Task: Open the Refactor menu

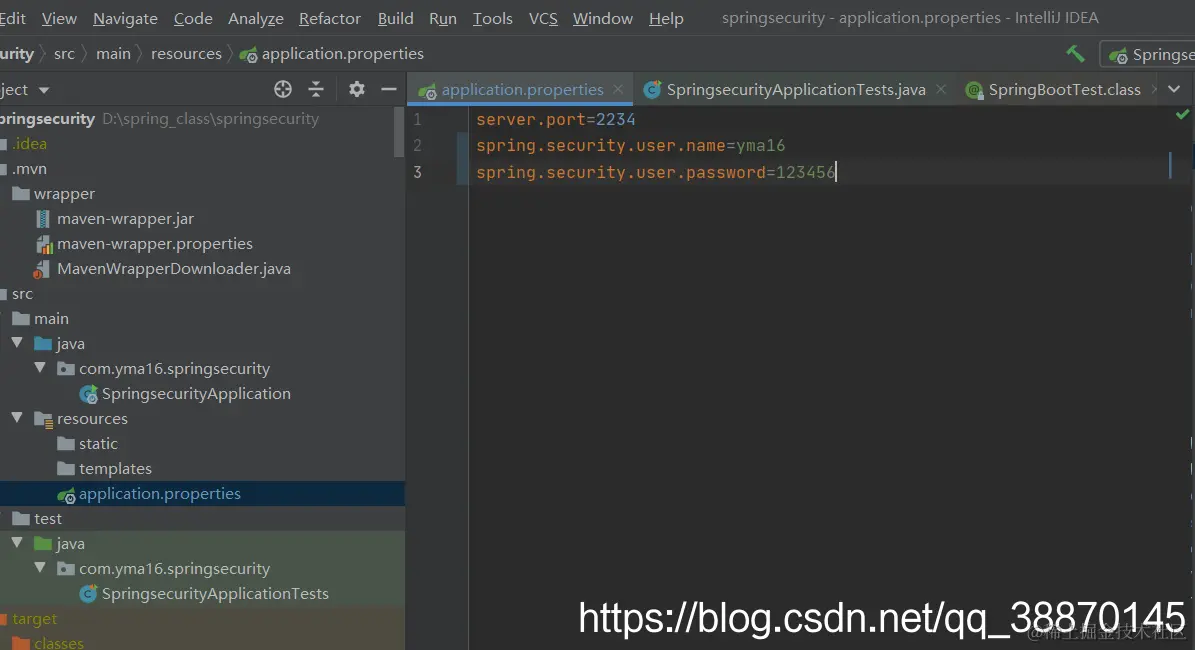Action: tap(329, 18)
